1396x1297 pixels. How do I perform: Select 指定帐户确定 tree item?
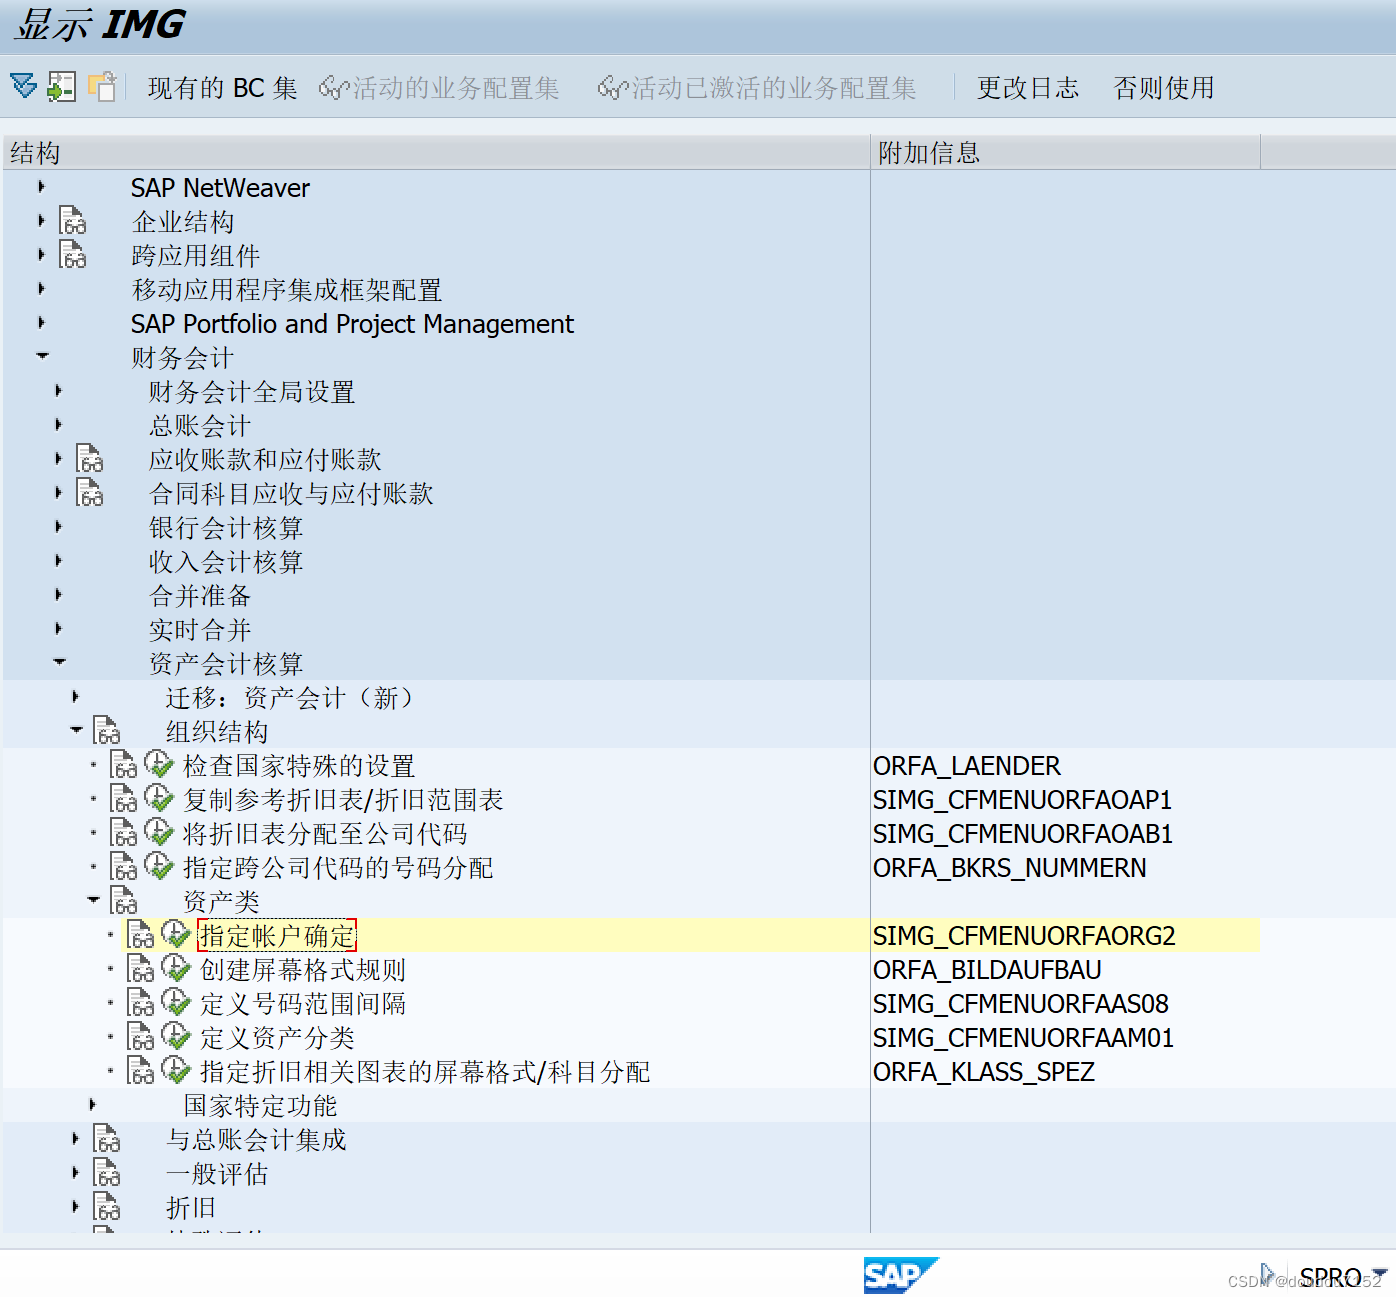tap(277, 936)
